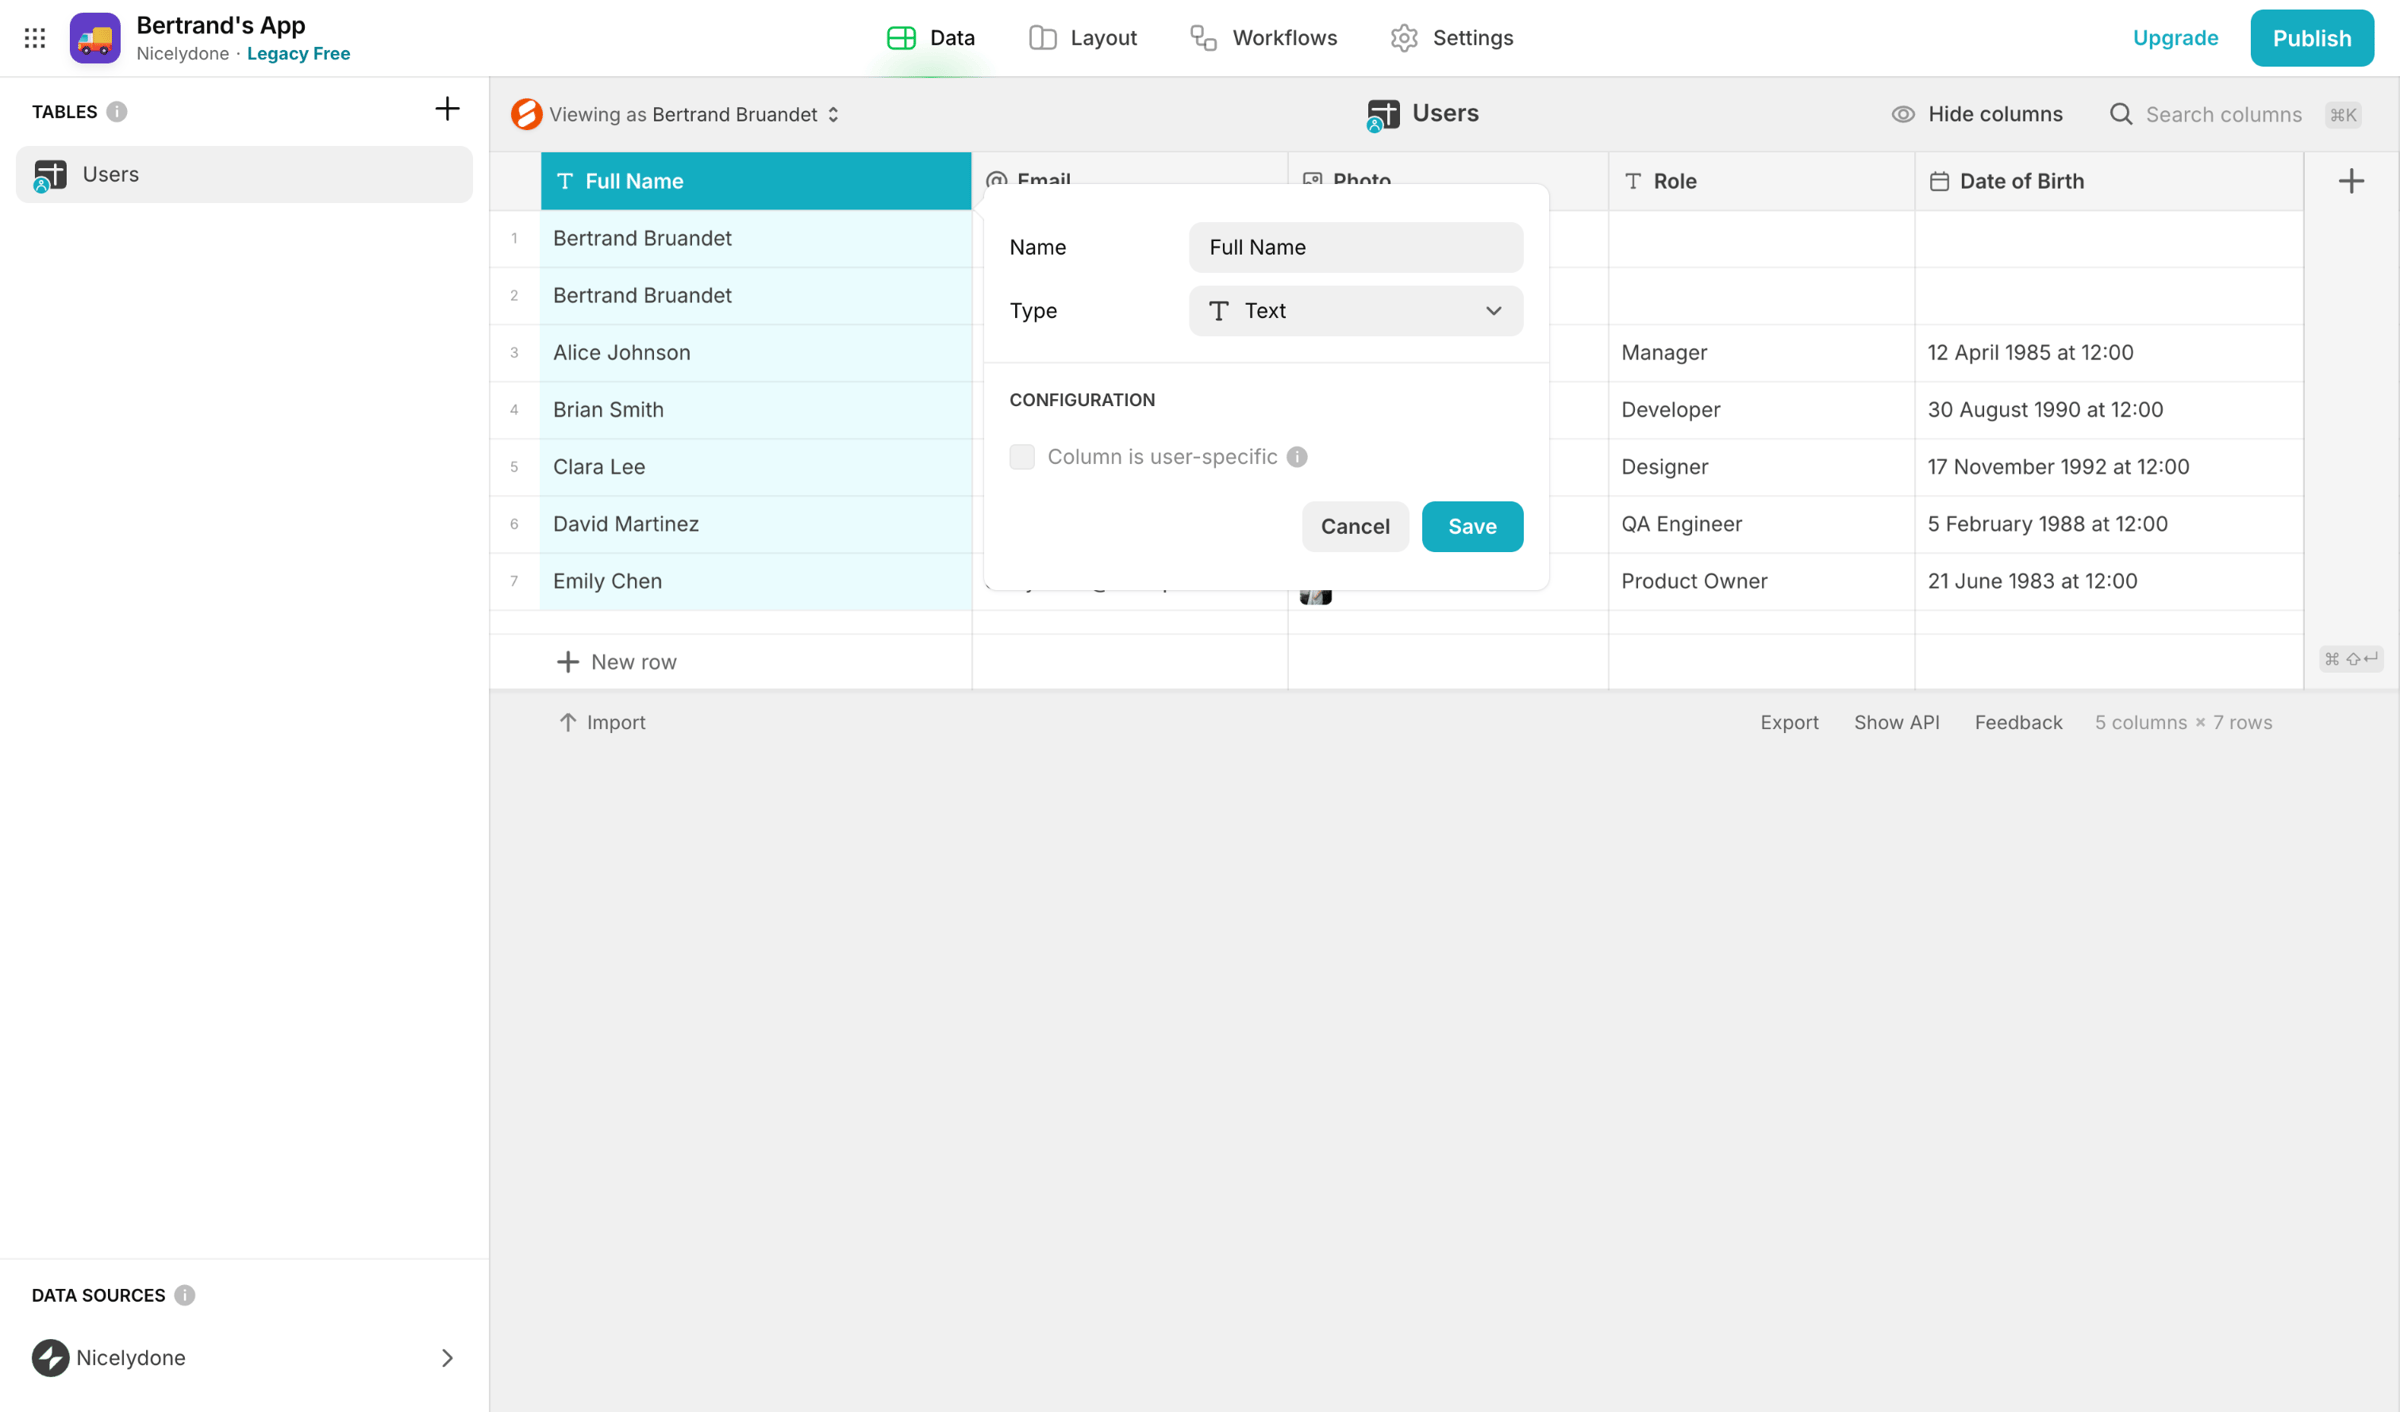
Task: Click the Nicelydone data source icon
Action: [50, 1357]
